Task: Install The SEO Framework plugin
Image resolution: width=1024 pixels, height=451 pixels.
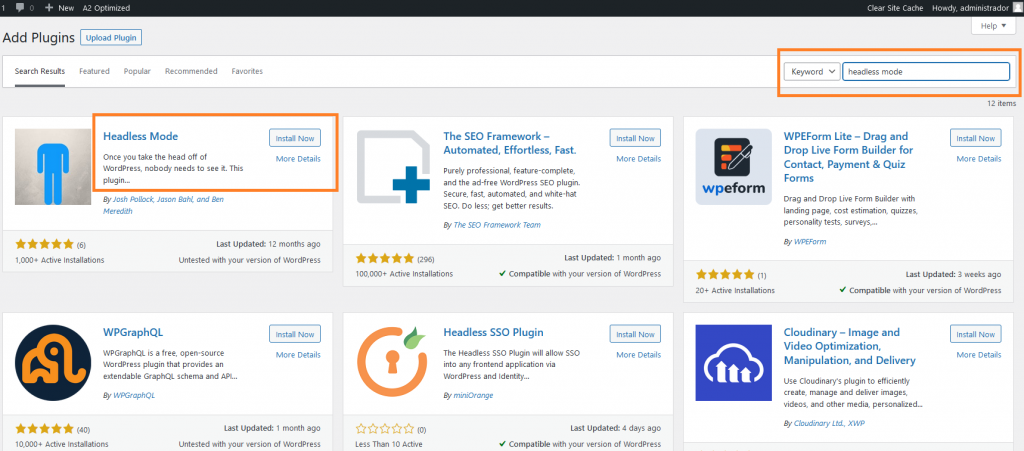Action: (x=635, y=138)
